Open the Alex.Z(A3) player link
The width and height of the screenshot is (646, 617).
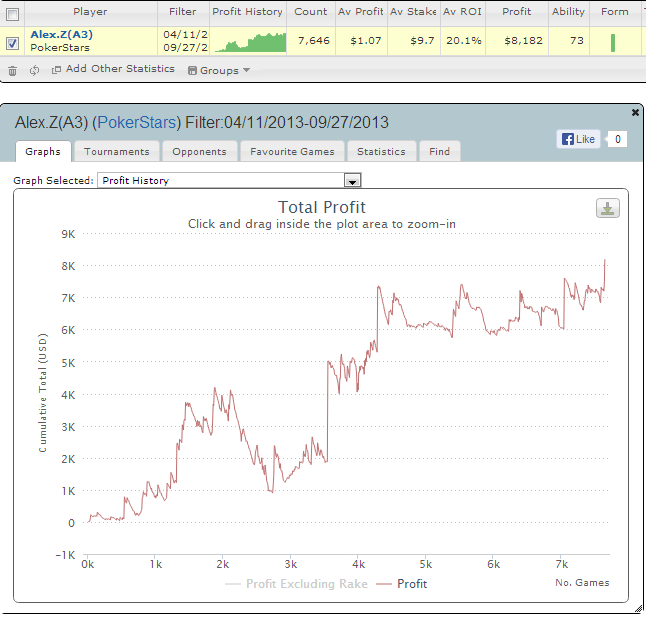[62, 35]
